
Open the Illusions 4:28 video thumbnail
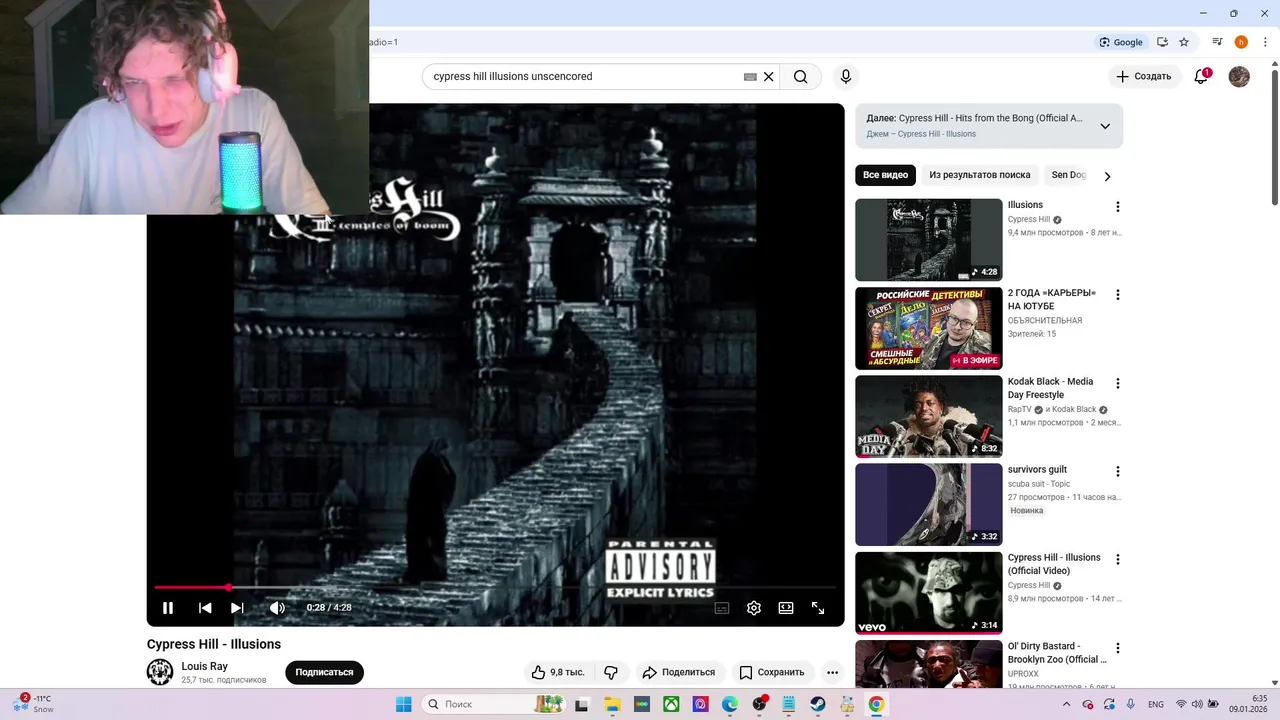pos(928,240)
